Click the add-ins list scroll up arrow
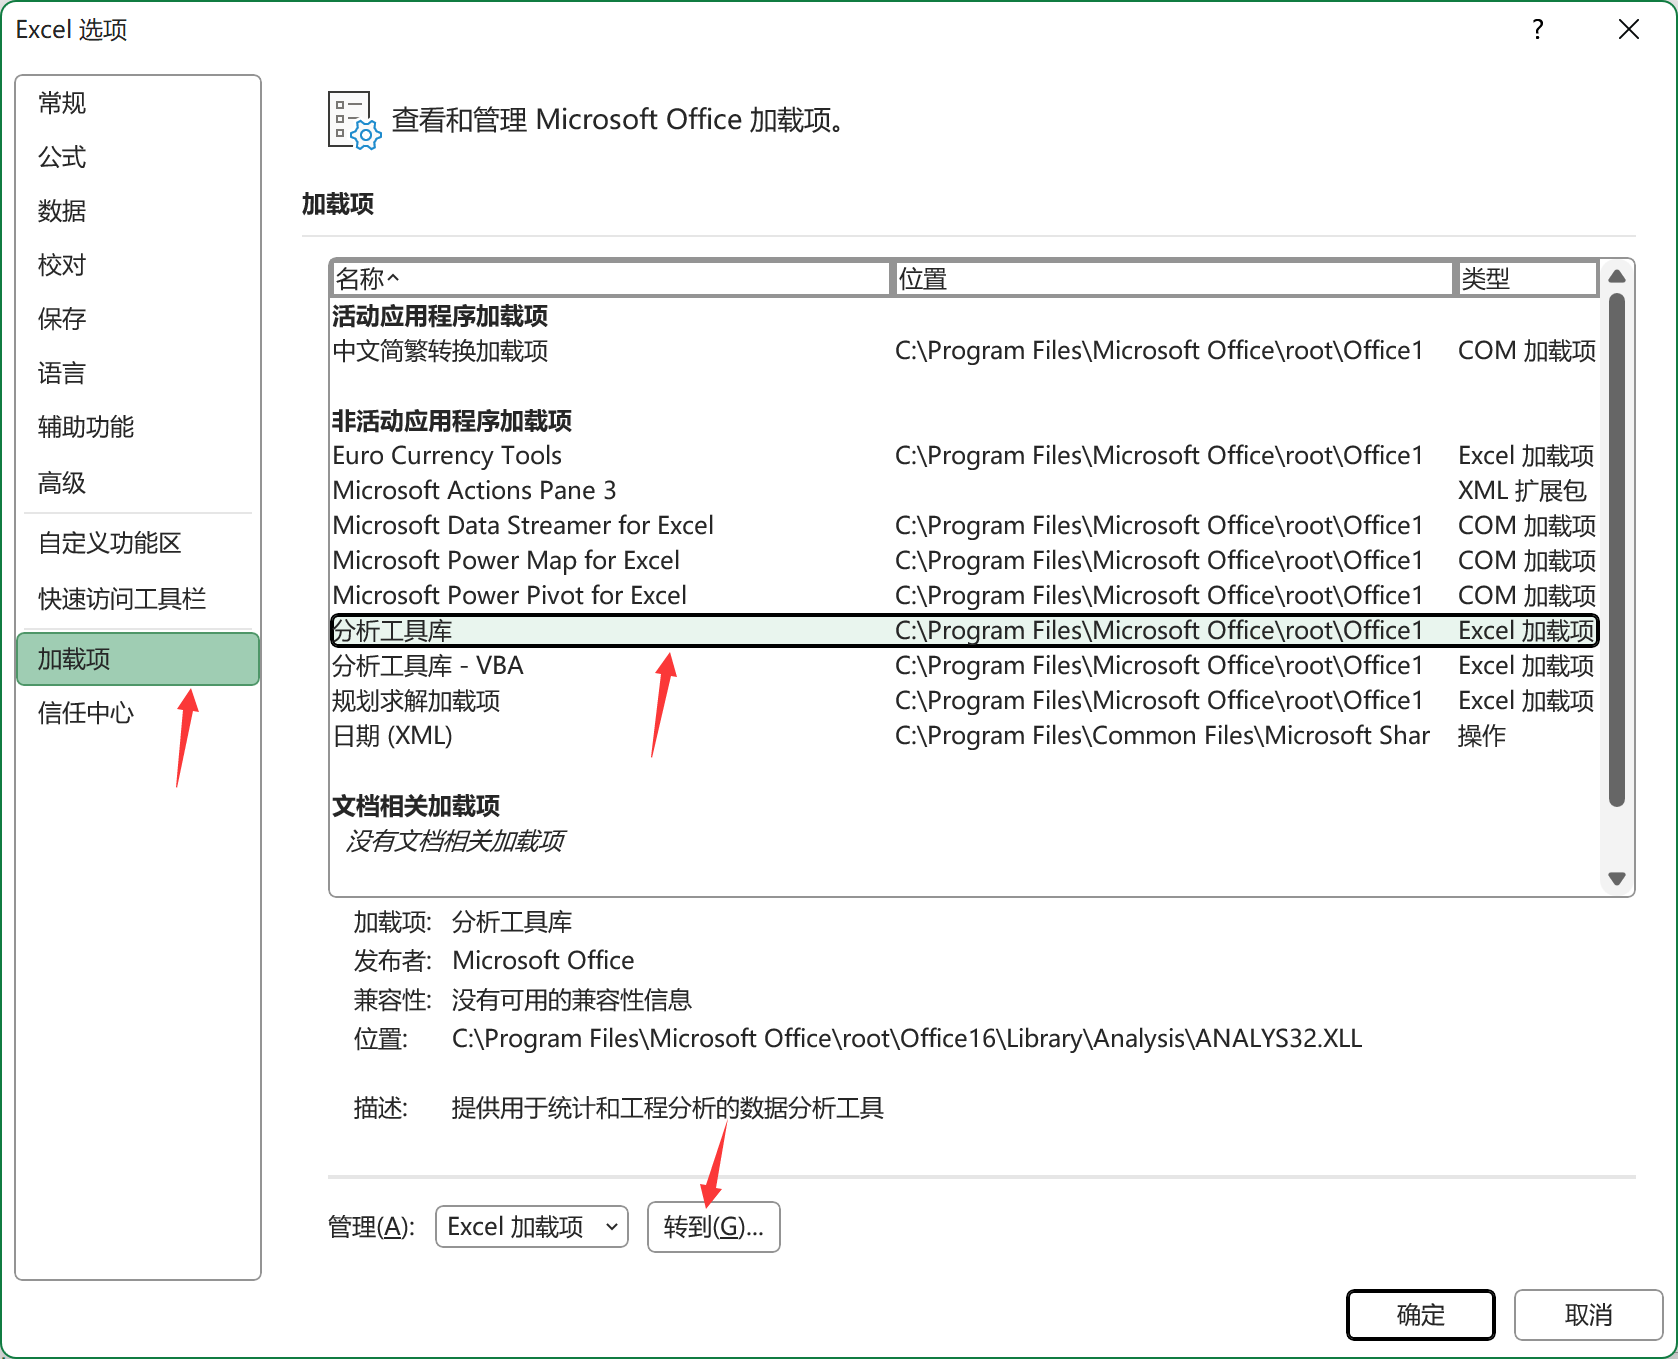 tap(1617, 276)
